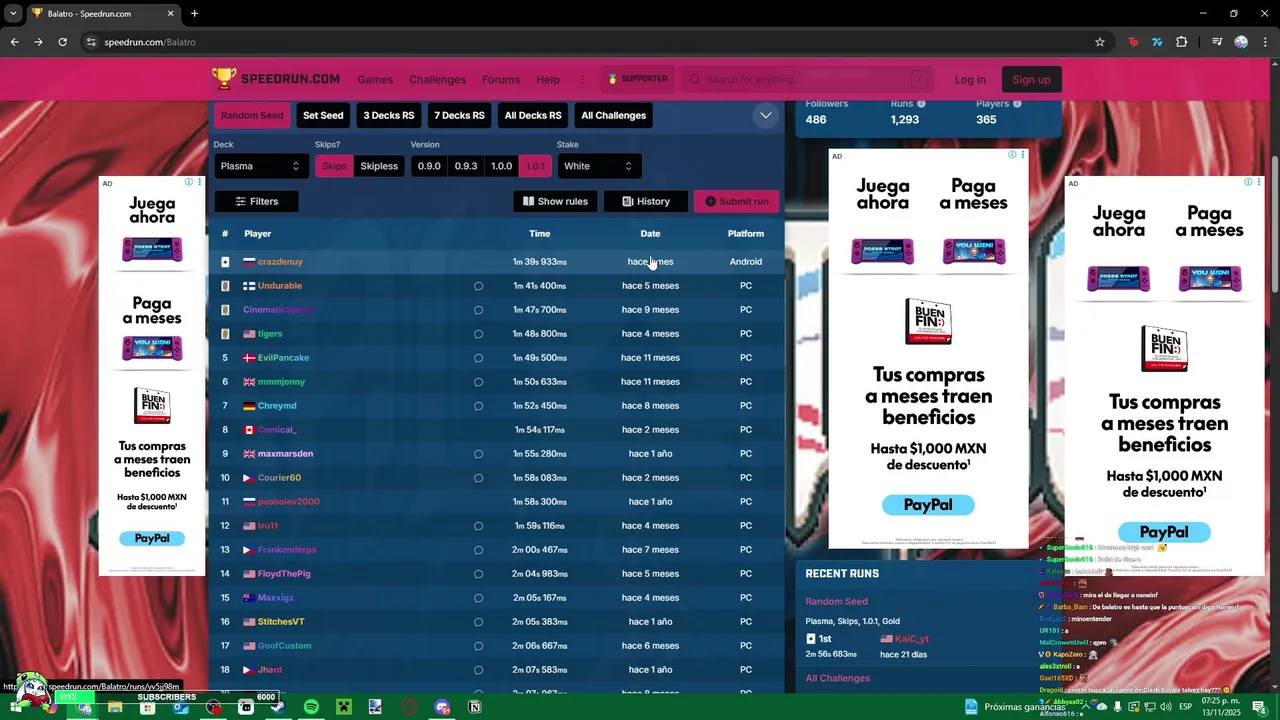1280x720 pixels.
Task: Open a new browser tab with plus icon
Action: [x=195, y=13]
